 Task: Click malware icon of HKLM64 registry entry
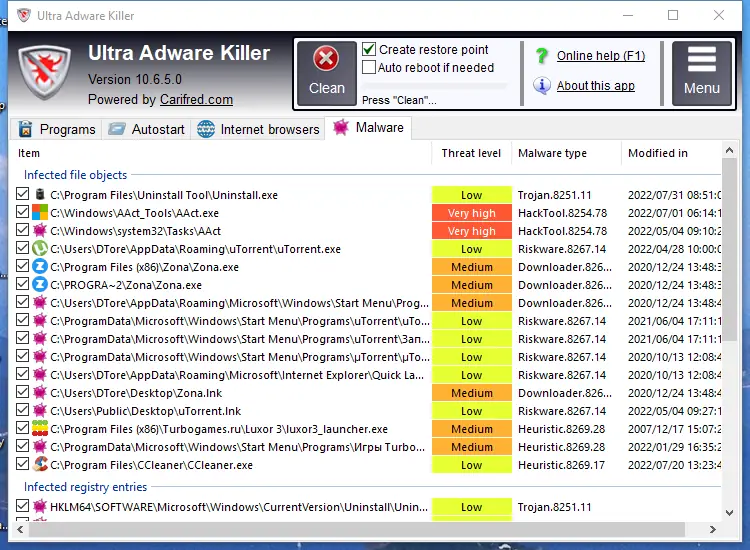tap(40, 506)
